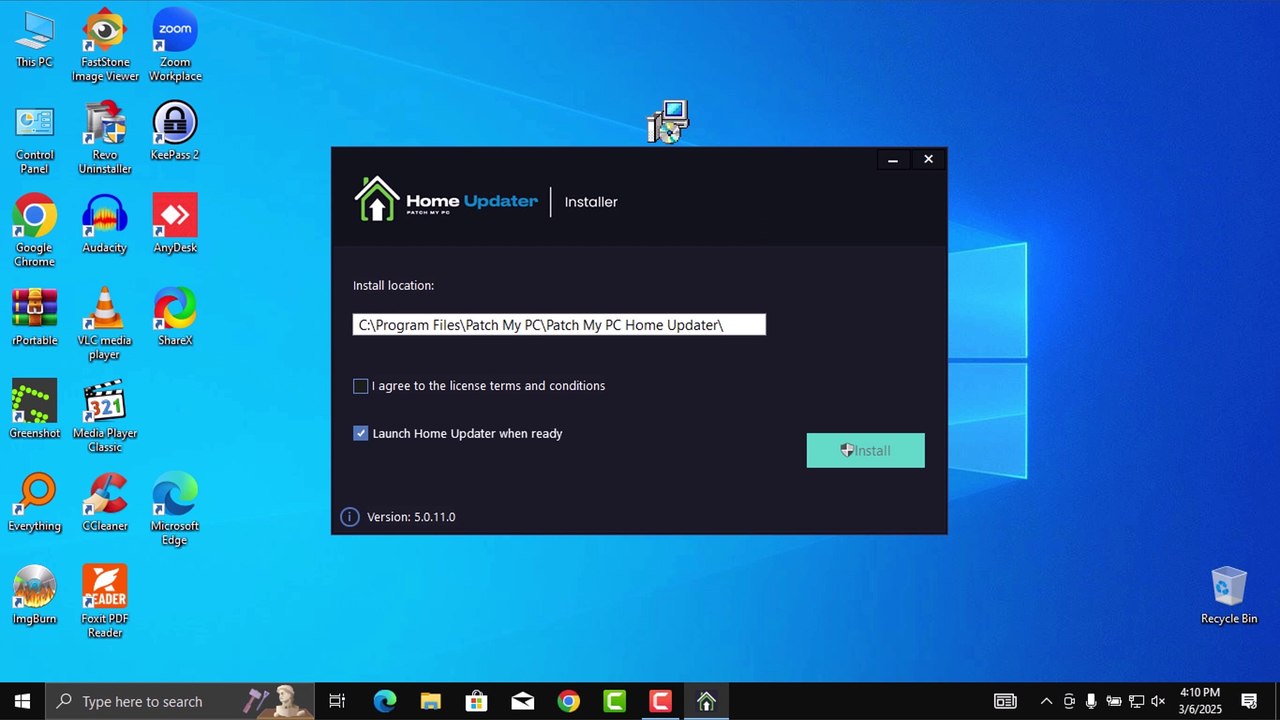Select ShareX desktop icon
The height and width of the screenshot is (720, 1280).
point(175,317)
